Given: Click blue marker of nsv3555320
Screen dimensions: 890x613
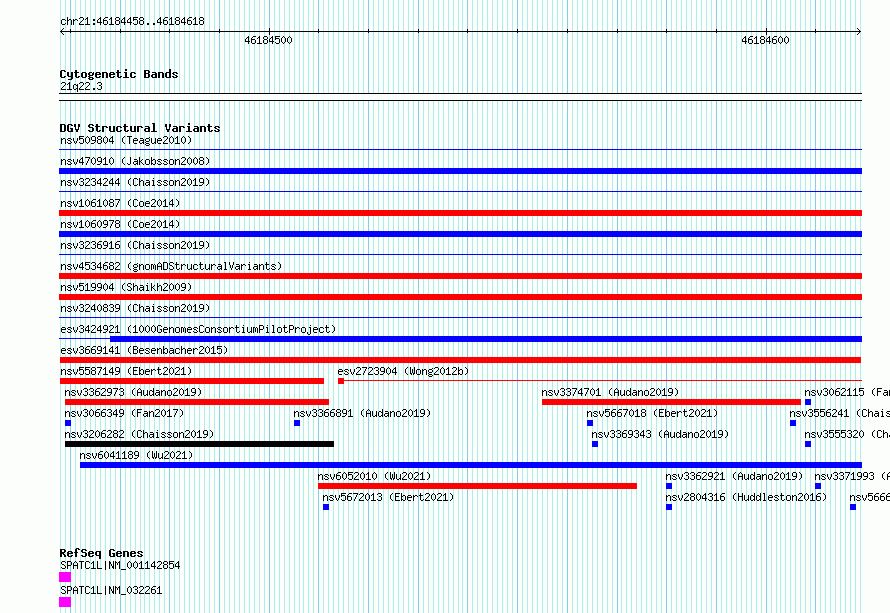Looking at the screenshot, I should tap(808, 444).
